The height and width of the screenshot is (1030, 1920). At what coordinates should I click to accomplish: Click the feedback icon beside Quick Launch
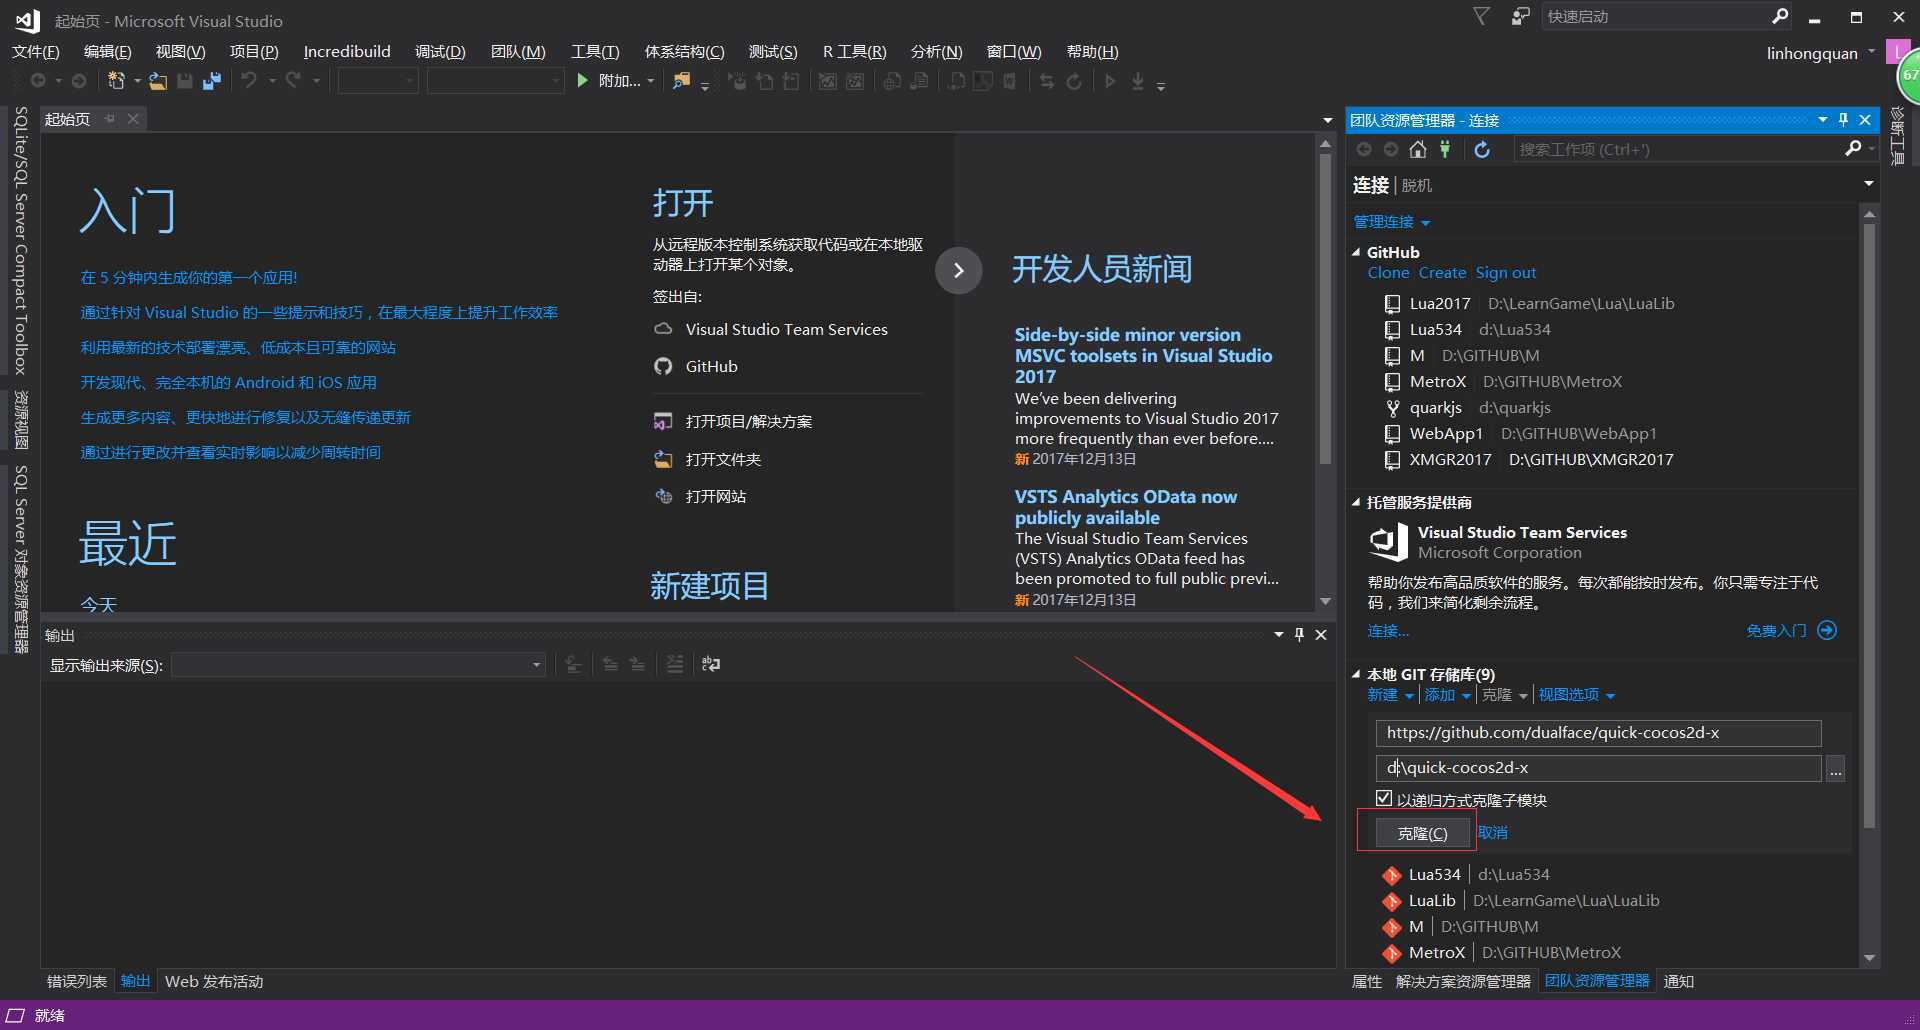1520,17
